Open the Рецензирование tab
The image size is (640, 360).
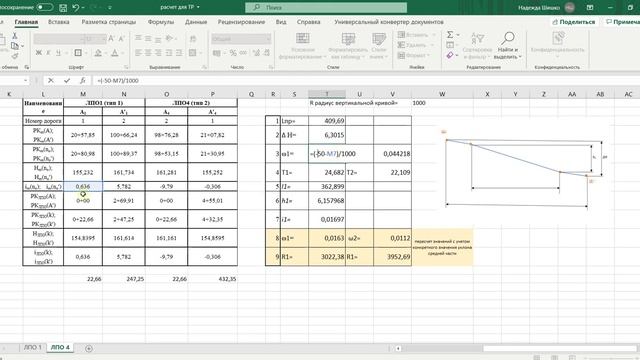[241, 22]
